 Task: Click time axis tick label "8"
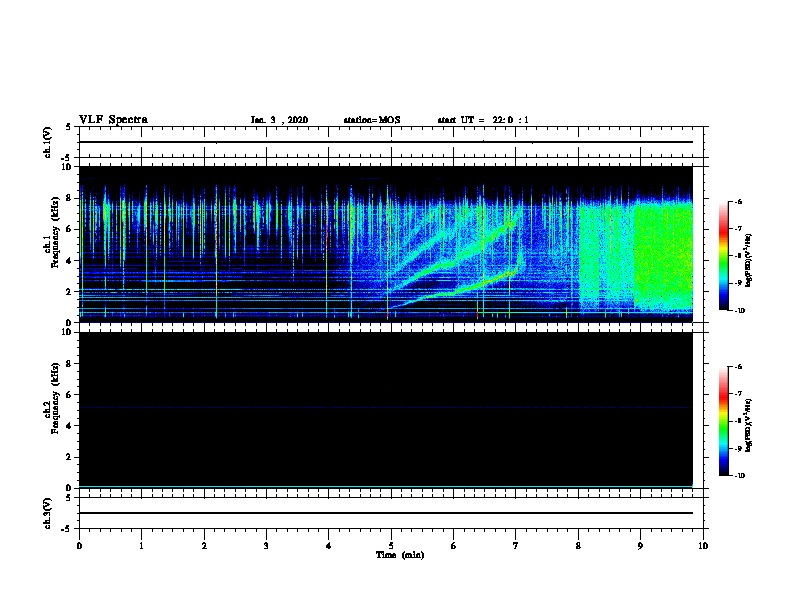click(578, 546)
